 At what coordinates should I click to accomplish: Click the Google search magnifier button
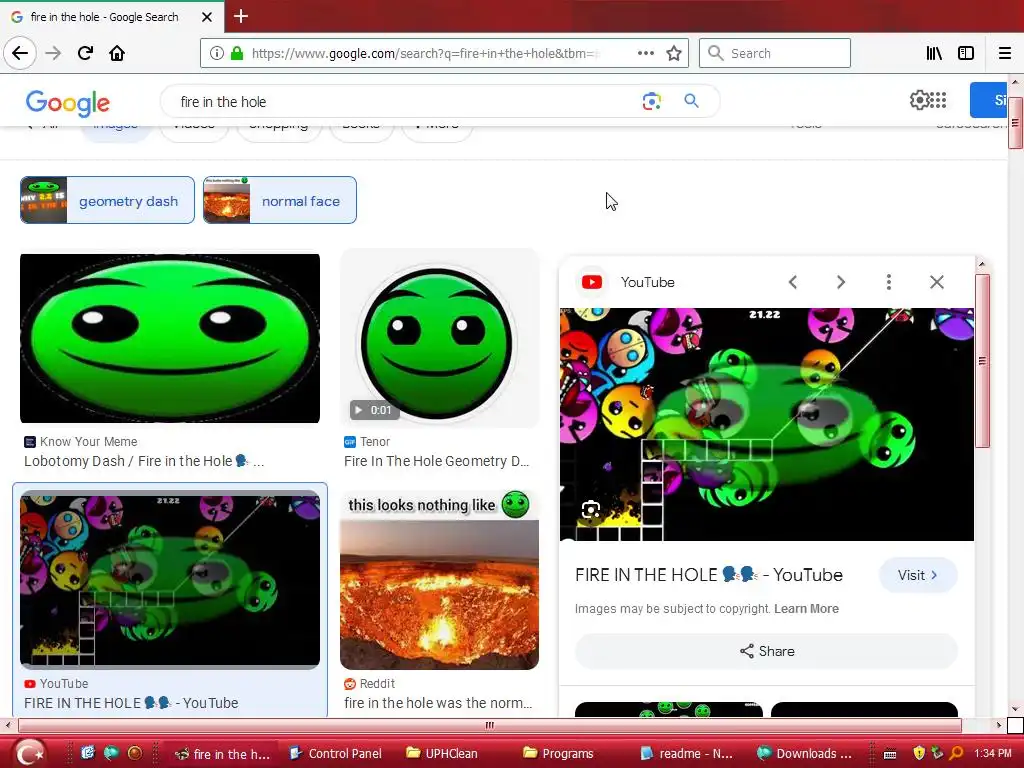click(x=691, y=101)
